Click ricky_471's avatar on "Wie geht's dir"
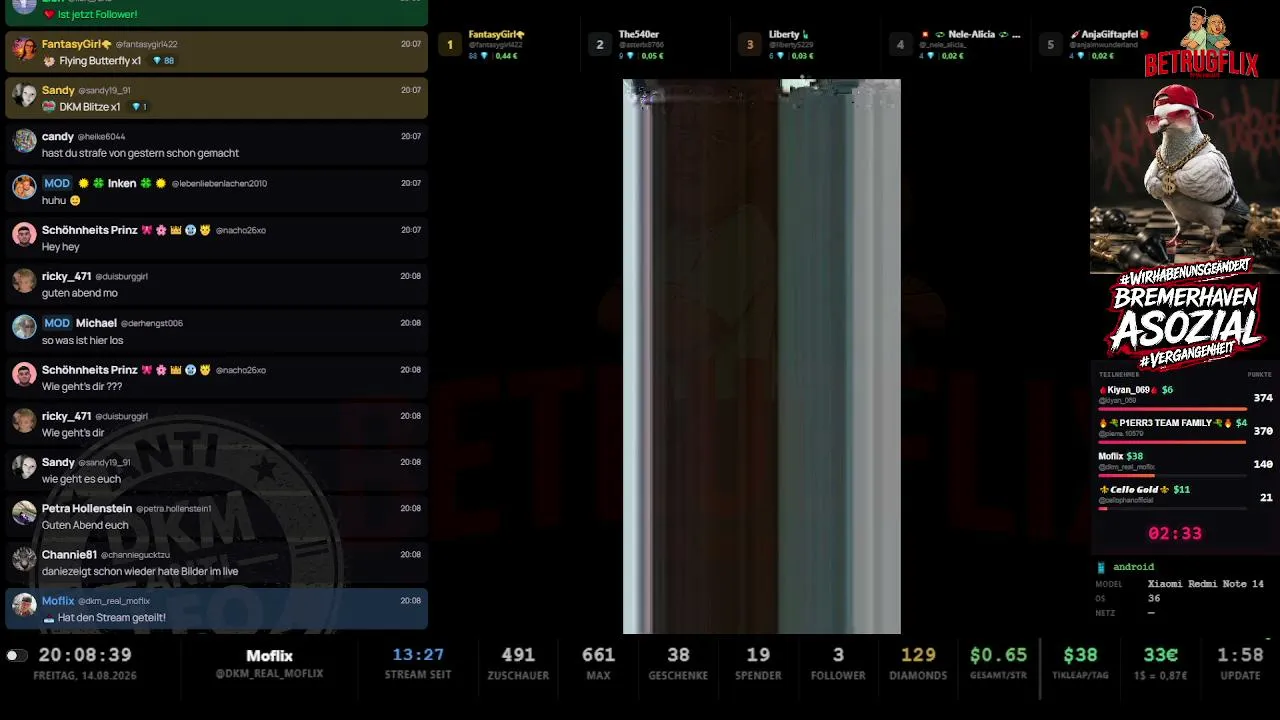Viewport: 1280px width, 720px height. pos(25,420)
